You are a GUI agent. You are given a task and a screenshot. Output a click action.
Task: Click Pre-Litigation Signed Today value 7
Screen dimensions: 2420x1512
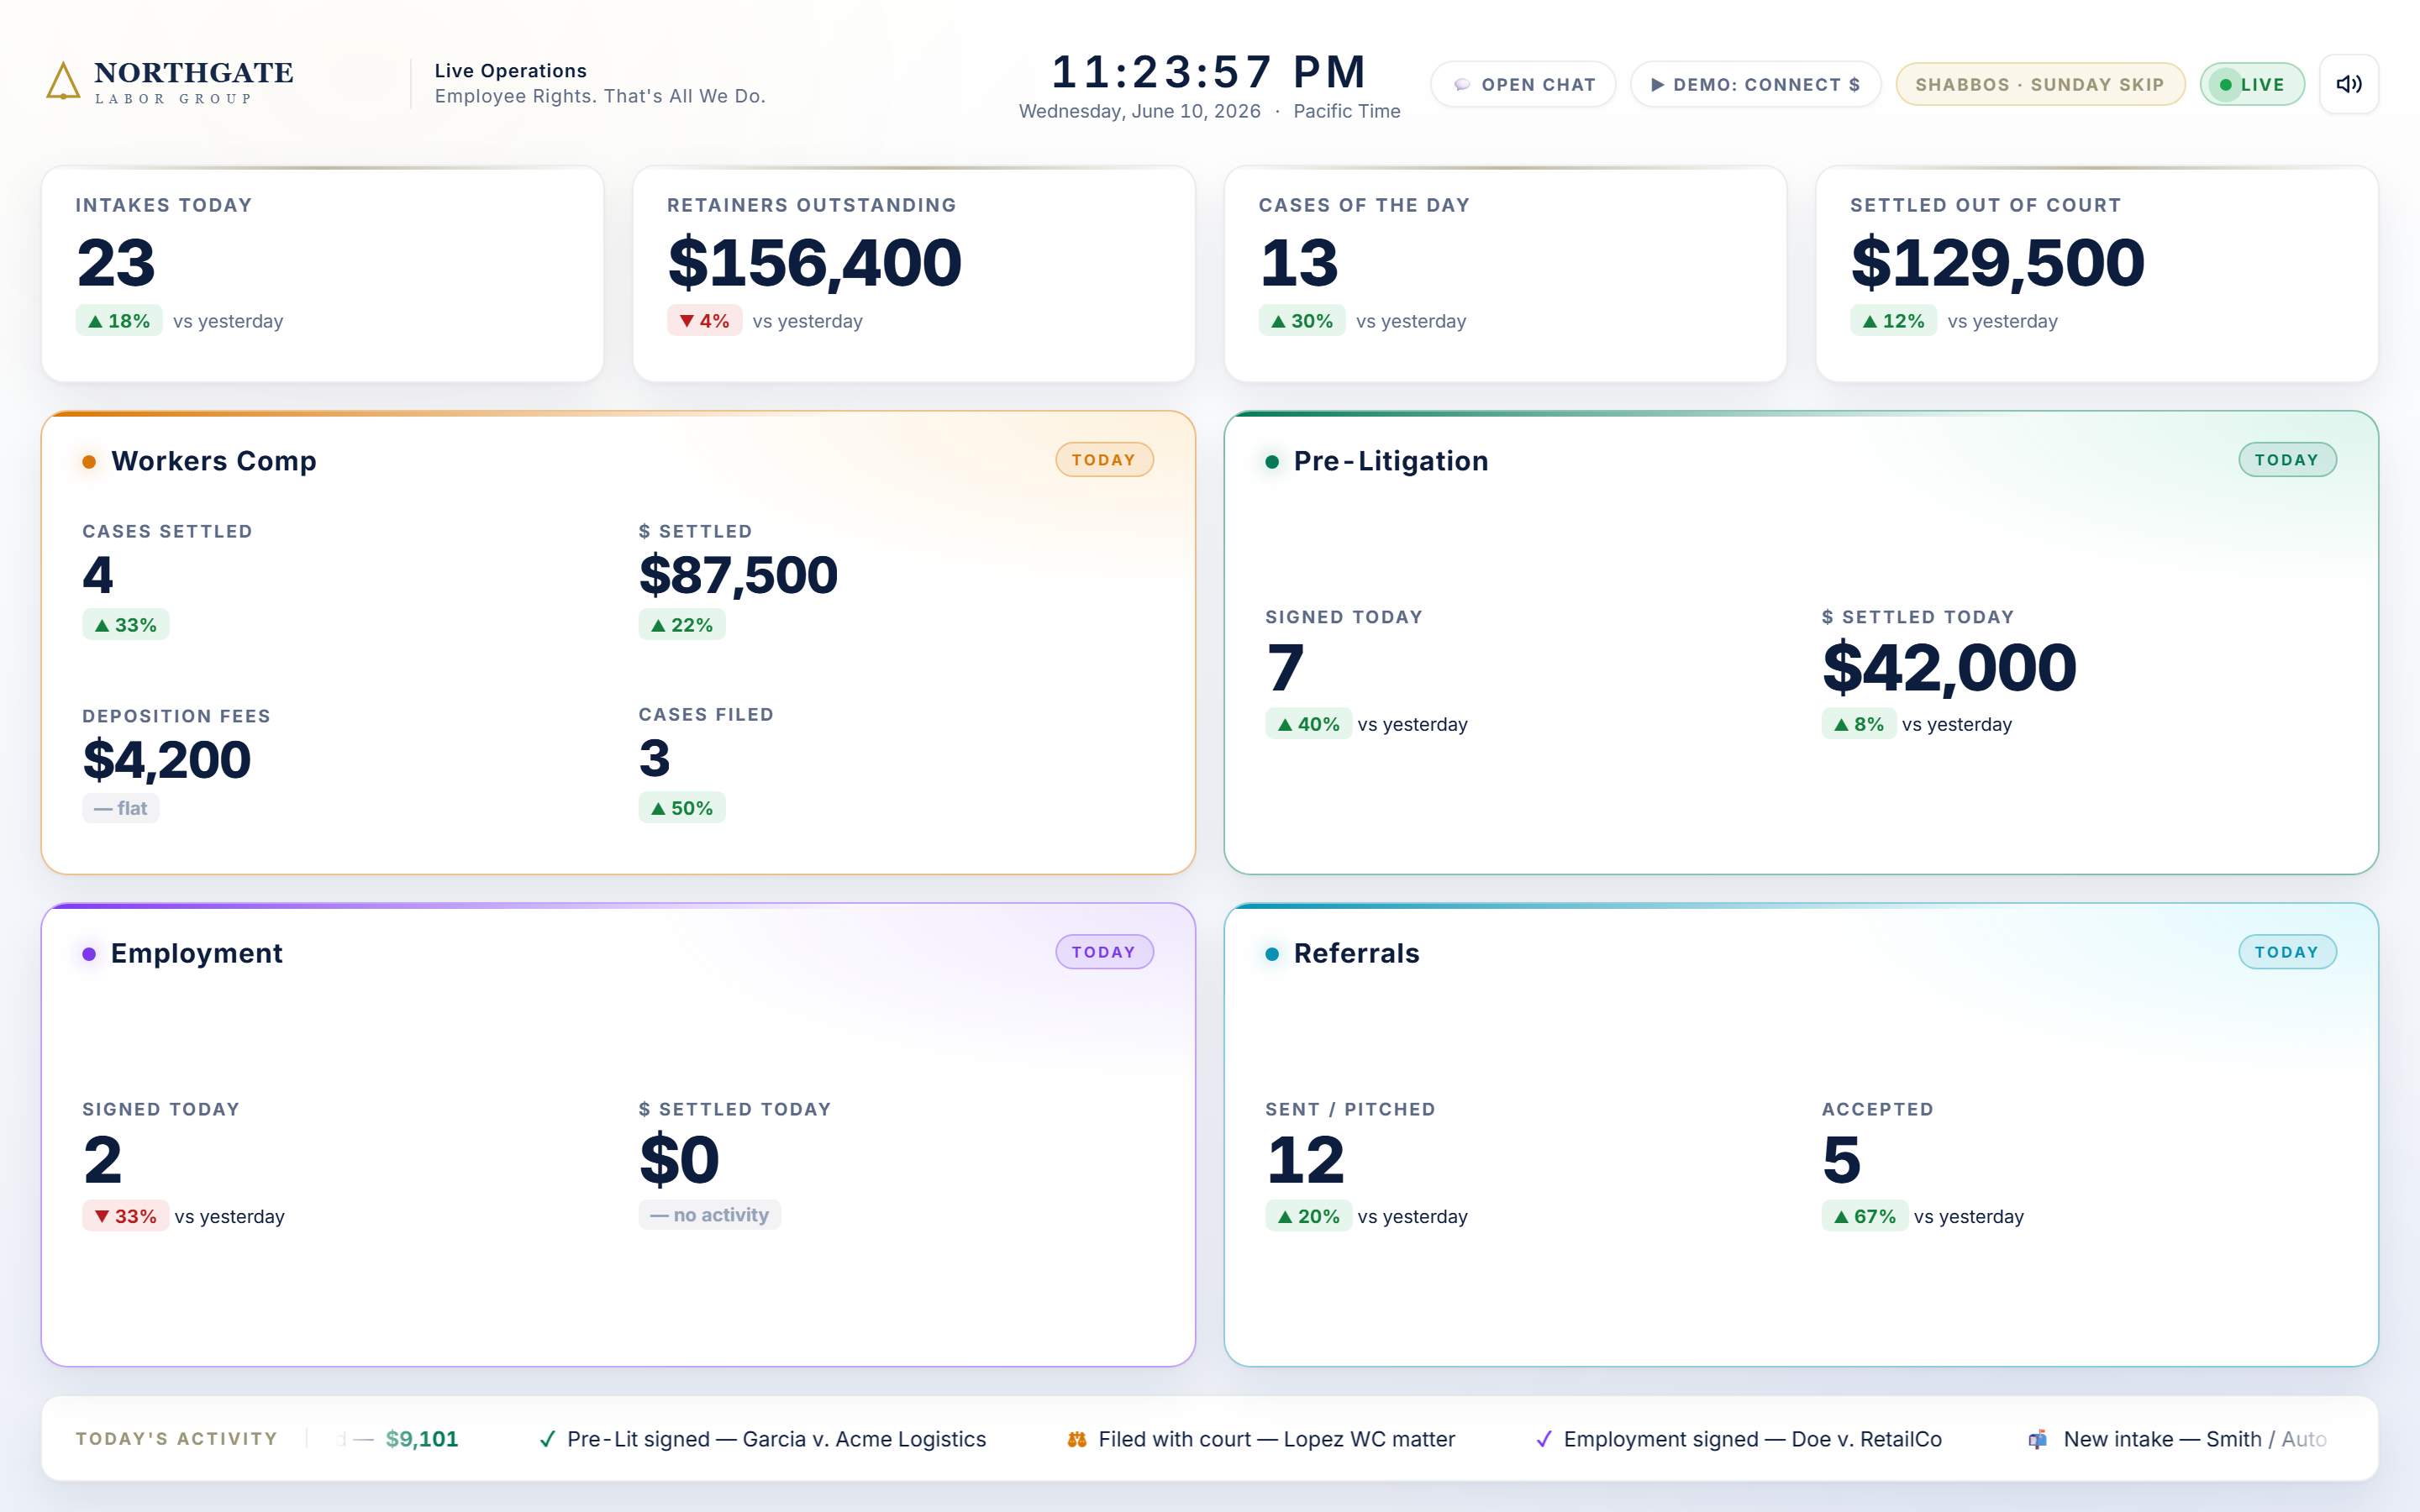tap(1286, 668)
